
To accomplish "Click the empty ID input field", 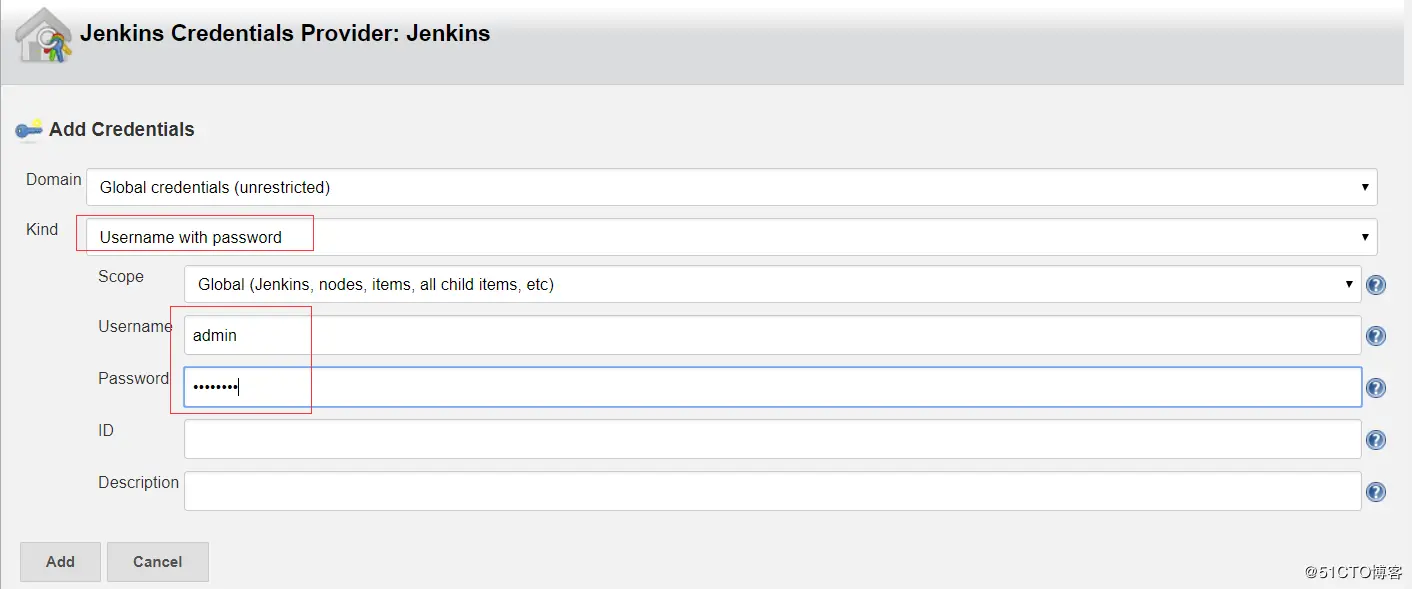I will tap(772, 439).
